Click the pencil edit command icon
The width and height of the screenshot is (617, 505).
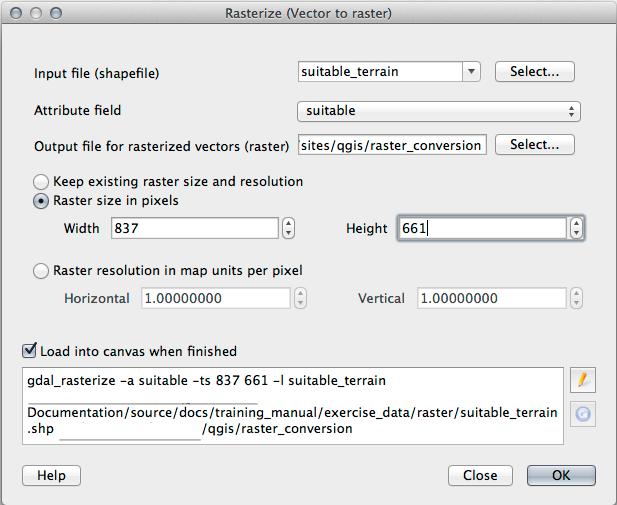coord(584,380)
